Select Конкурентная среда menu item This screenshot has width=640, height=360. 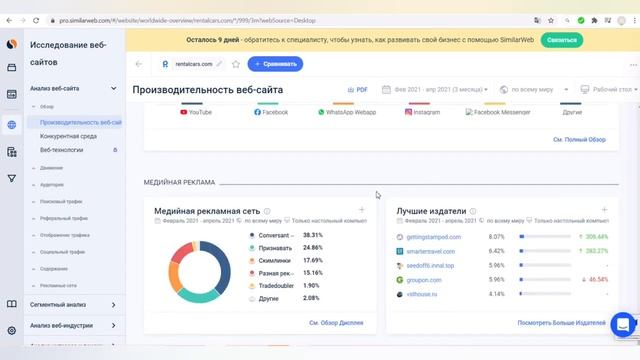[x=68, y=136]
